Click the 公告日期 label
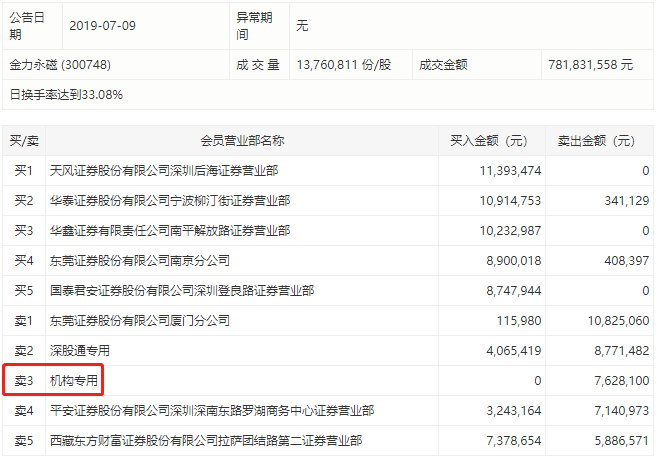Image resolution: width=660 pixels, height=462 pixels. coord(27,26)
